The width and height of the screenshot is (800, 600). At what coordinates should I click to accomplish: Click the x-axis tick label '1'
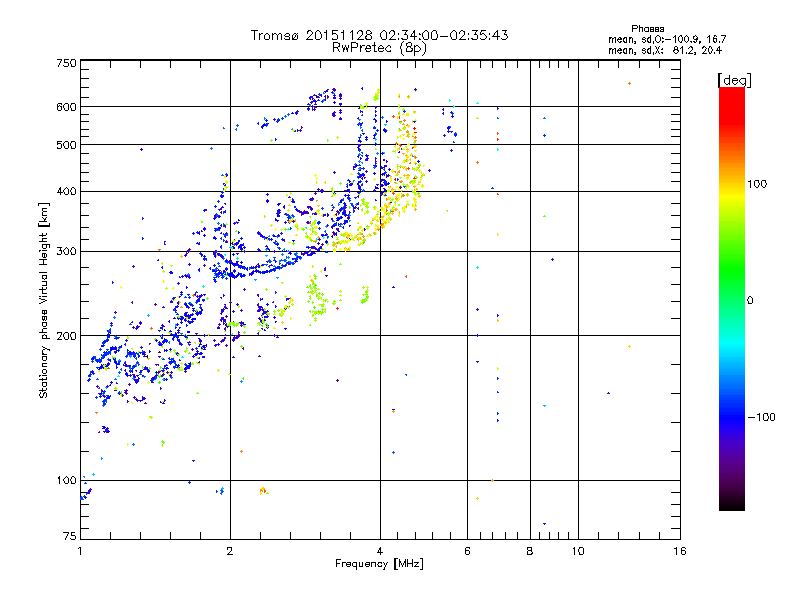(x=81, y=551)
